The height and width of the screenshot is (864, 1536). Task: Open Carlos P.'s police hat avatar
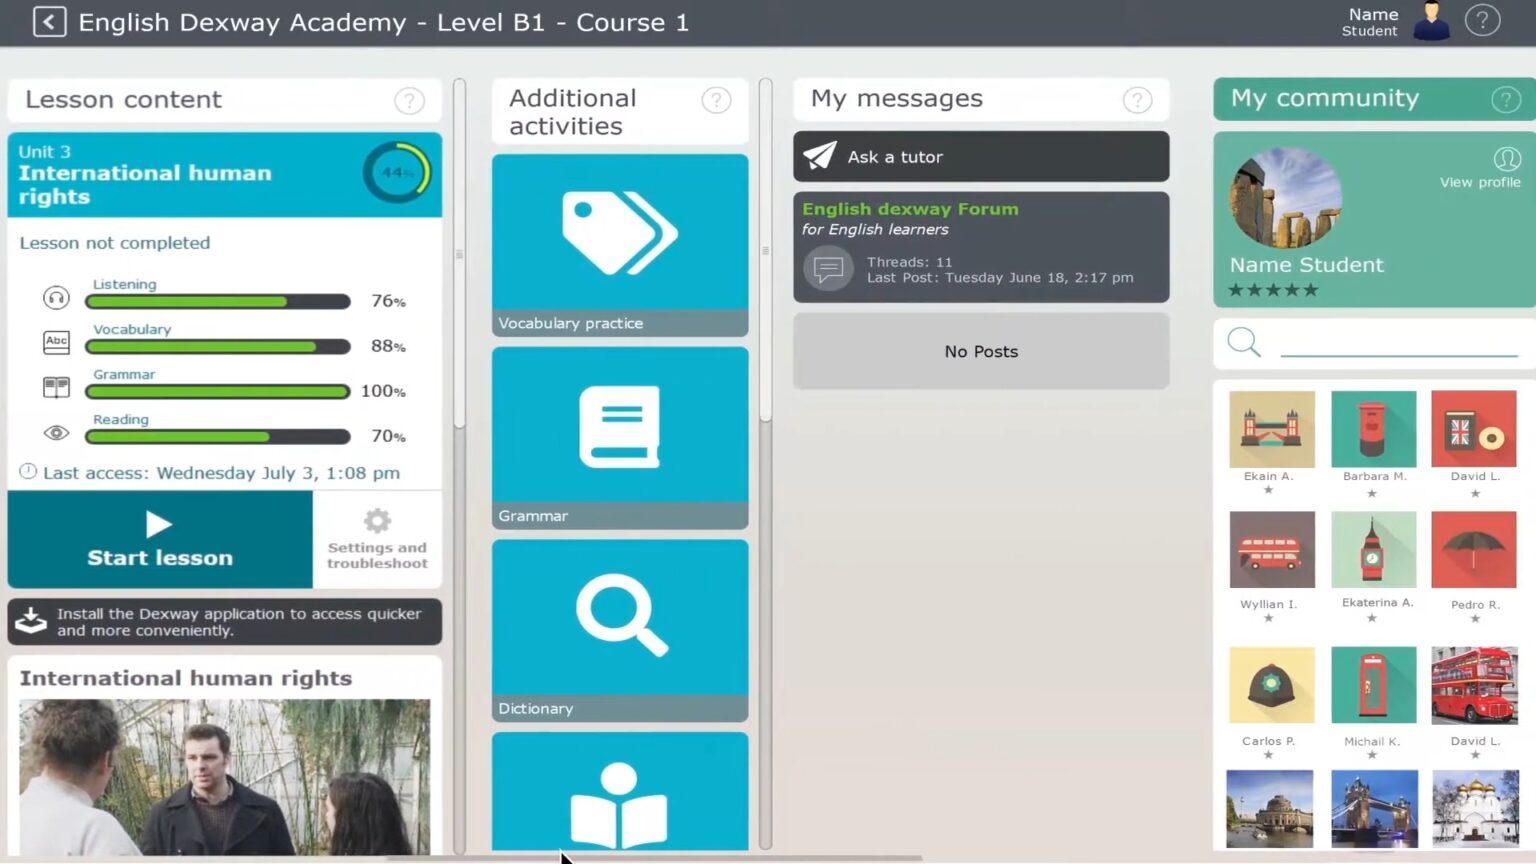[1271, 685]
